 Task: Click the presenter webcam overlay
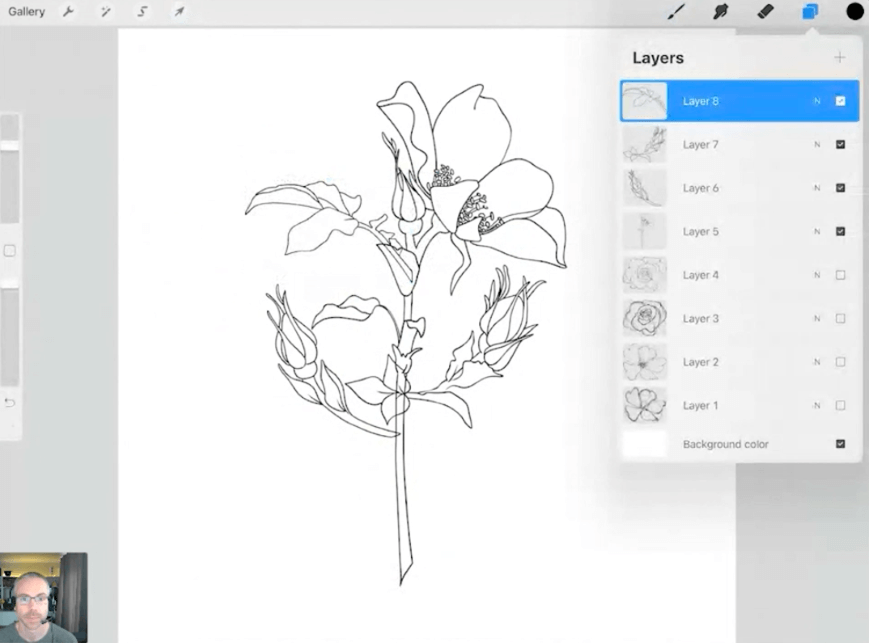click(x=44, y=598)
